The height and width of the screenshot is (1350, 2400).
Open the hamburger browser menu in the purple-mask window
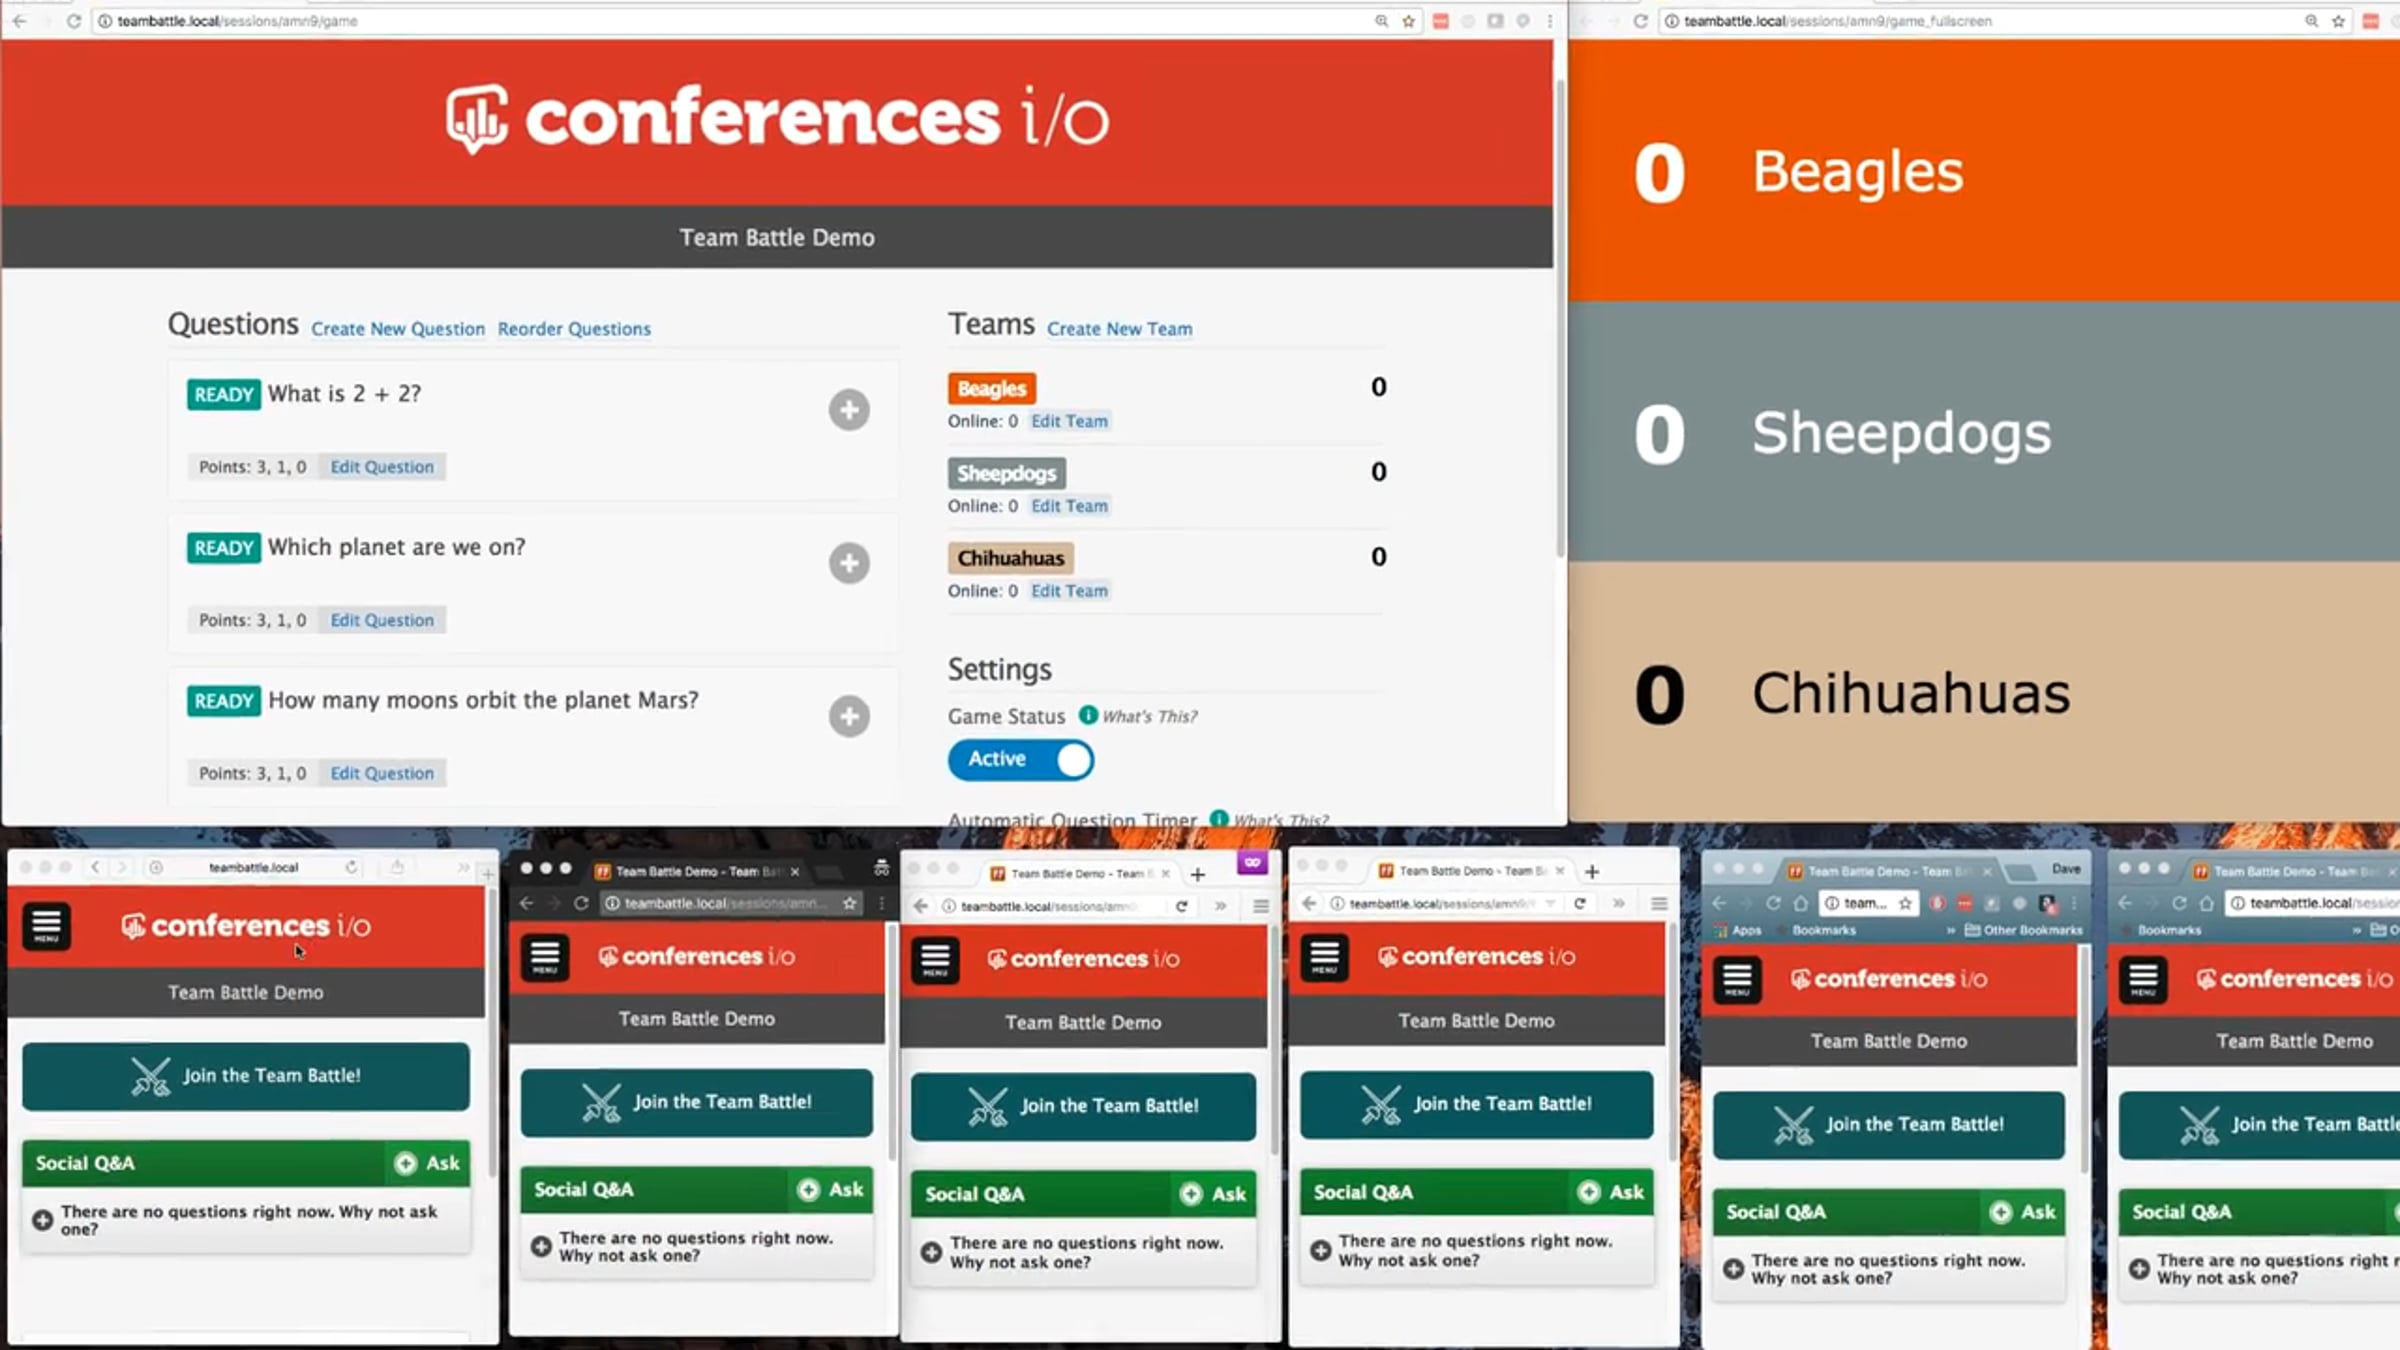tap(1261, 906)
